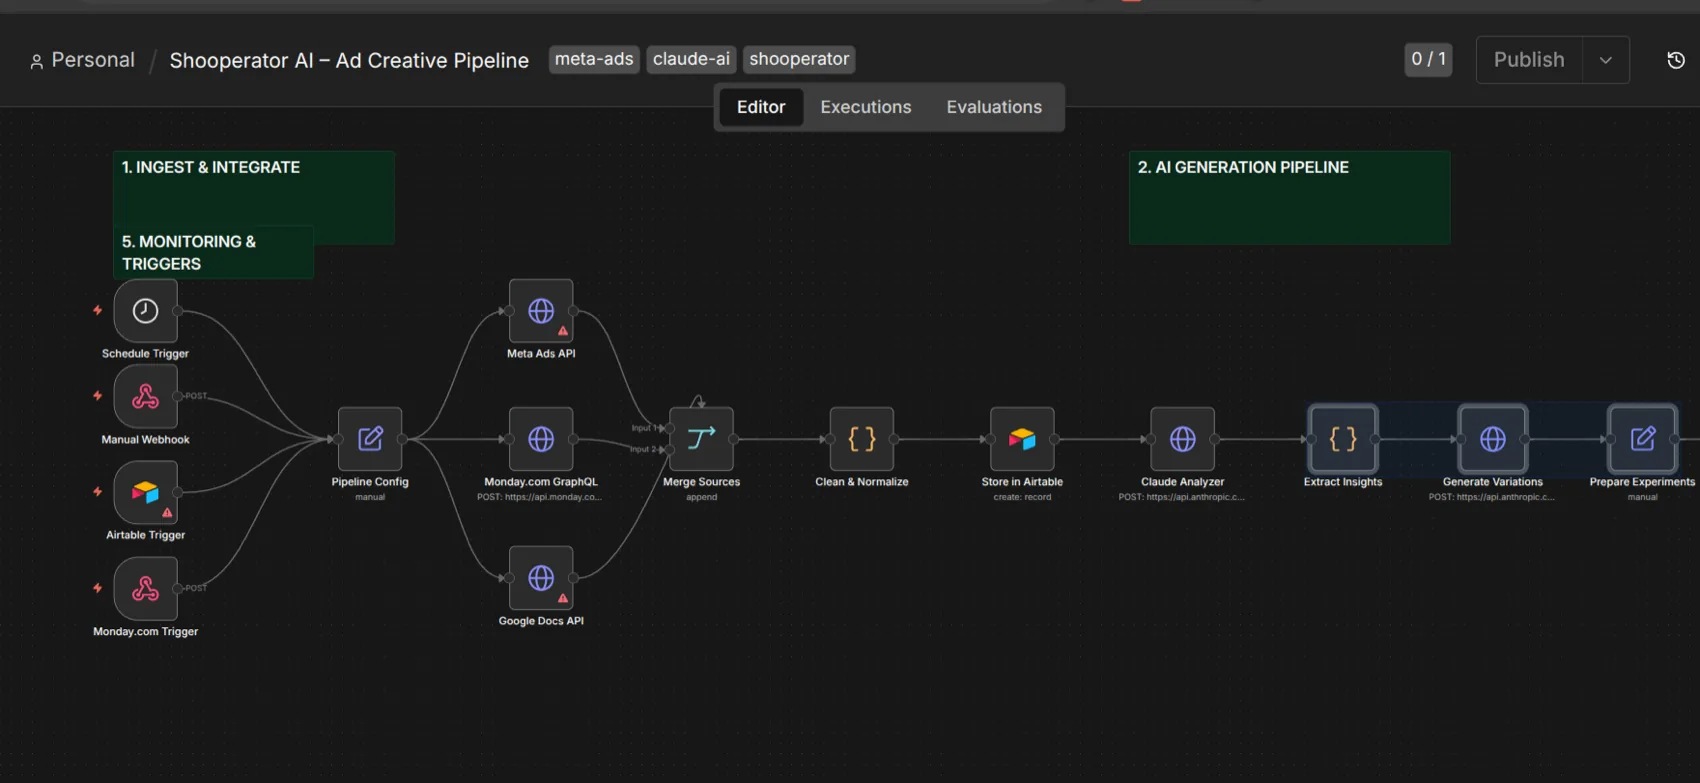Click warning triangle on Meta Ads API node
This screenshot has height=783, width=1700.
click(563, 331)
